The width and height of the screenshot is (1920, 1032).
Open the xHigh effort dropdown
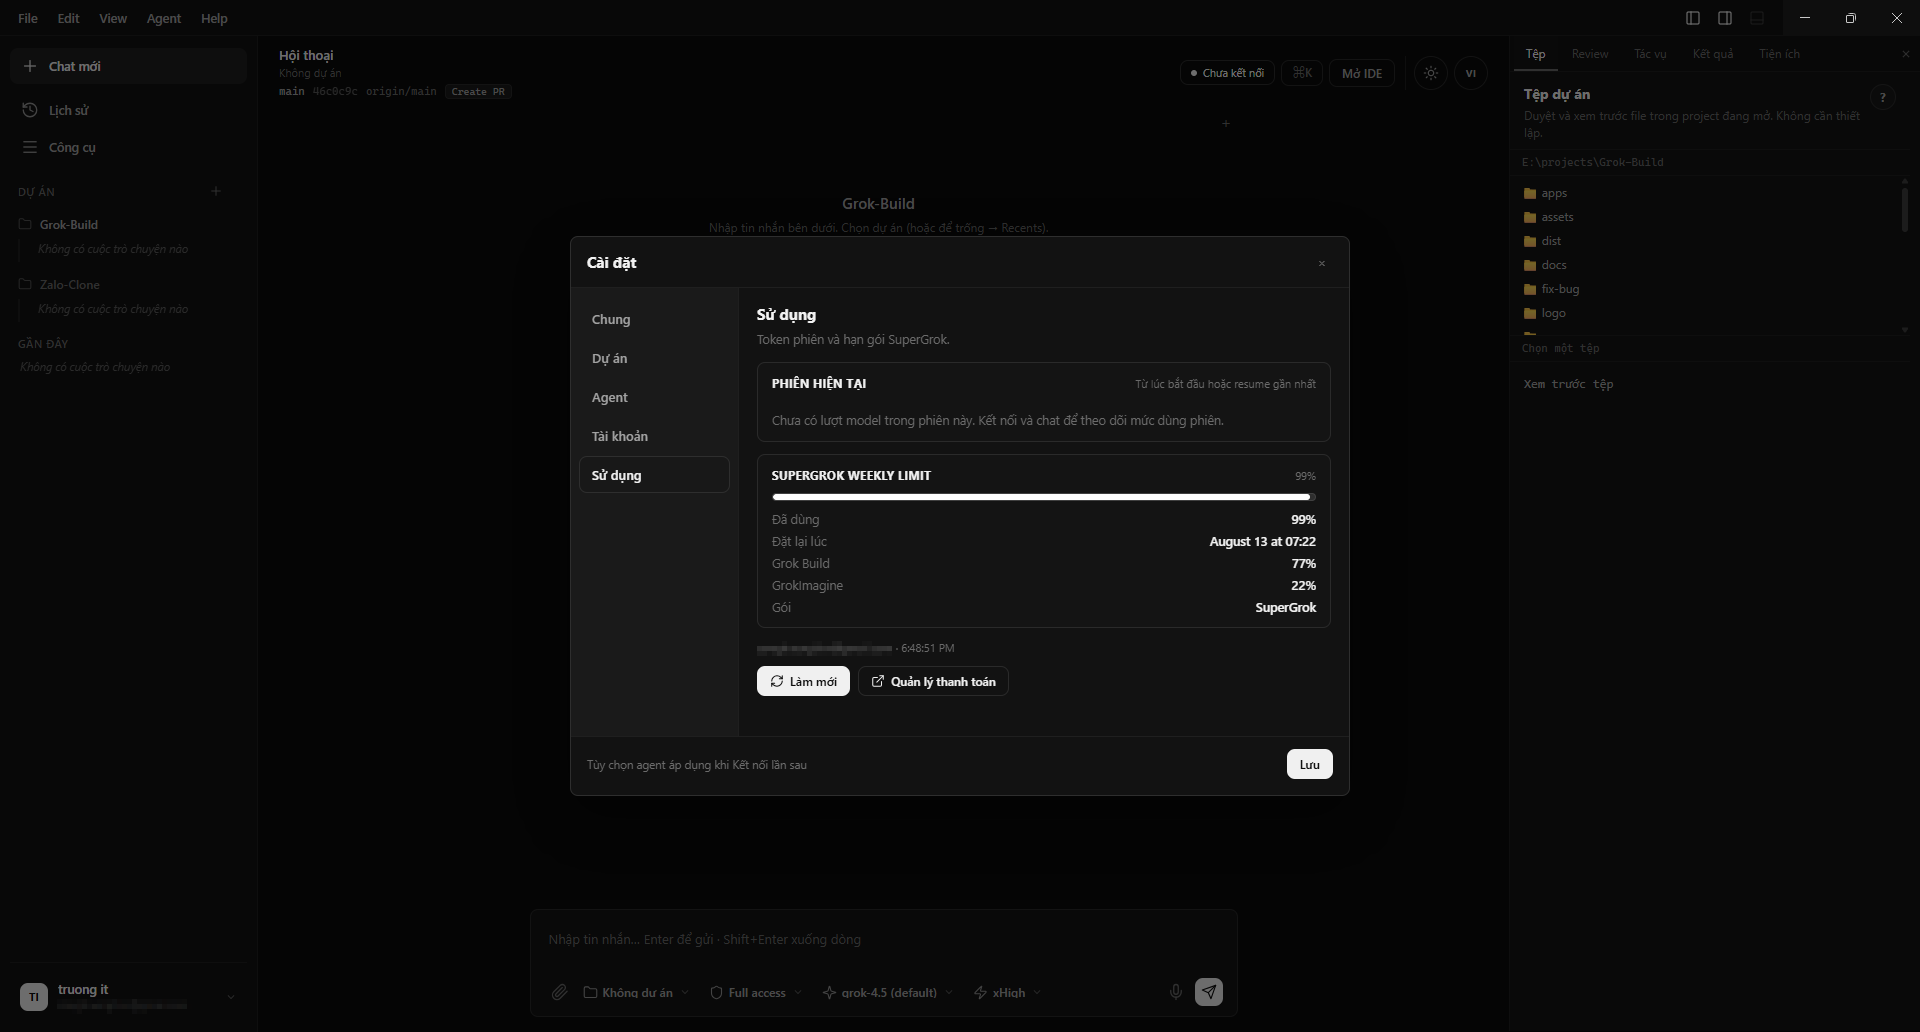point(1007,993)
